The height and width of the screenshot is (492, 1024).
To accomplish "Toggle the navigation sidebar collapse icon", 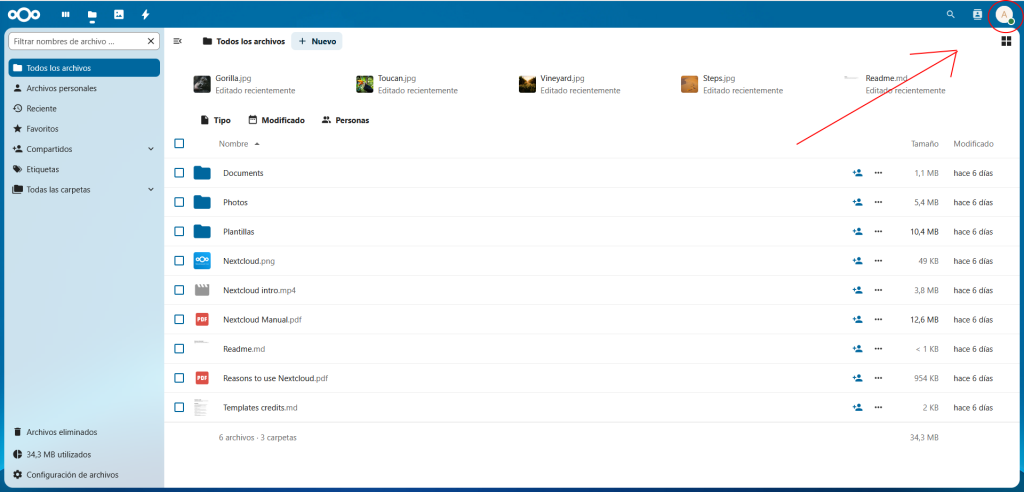I will click(x=178, y=41).
